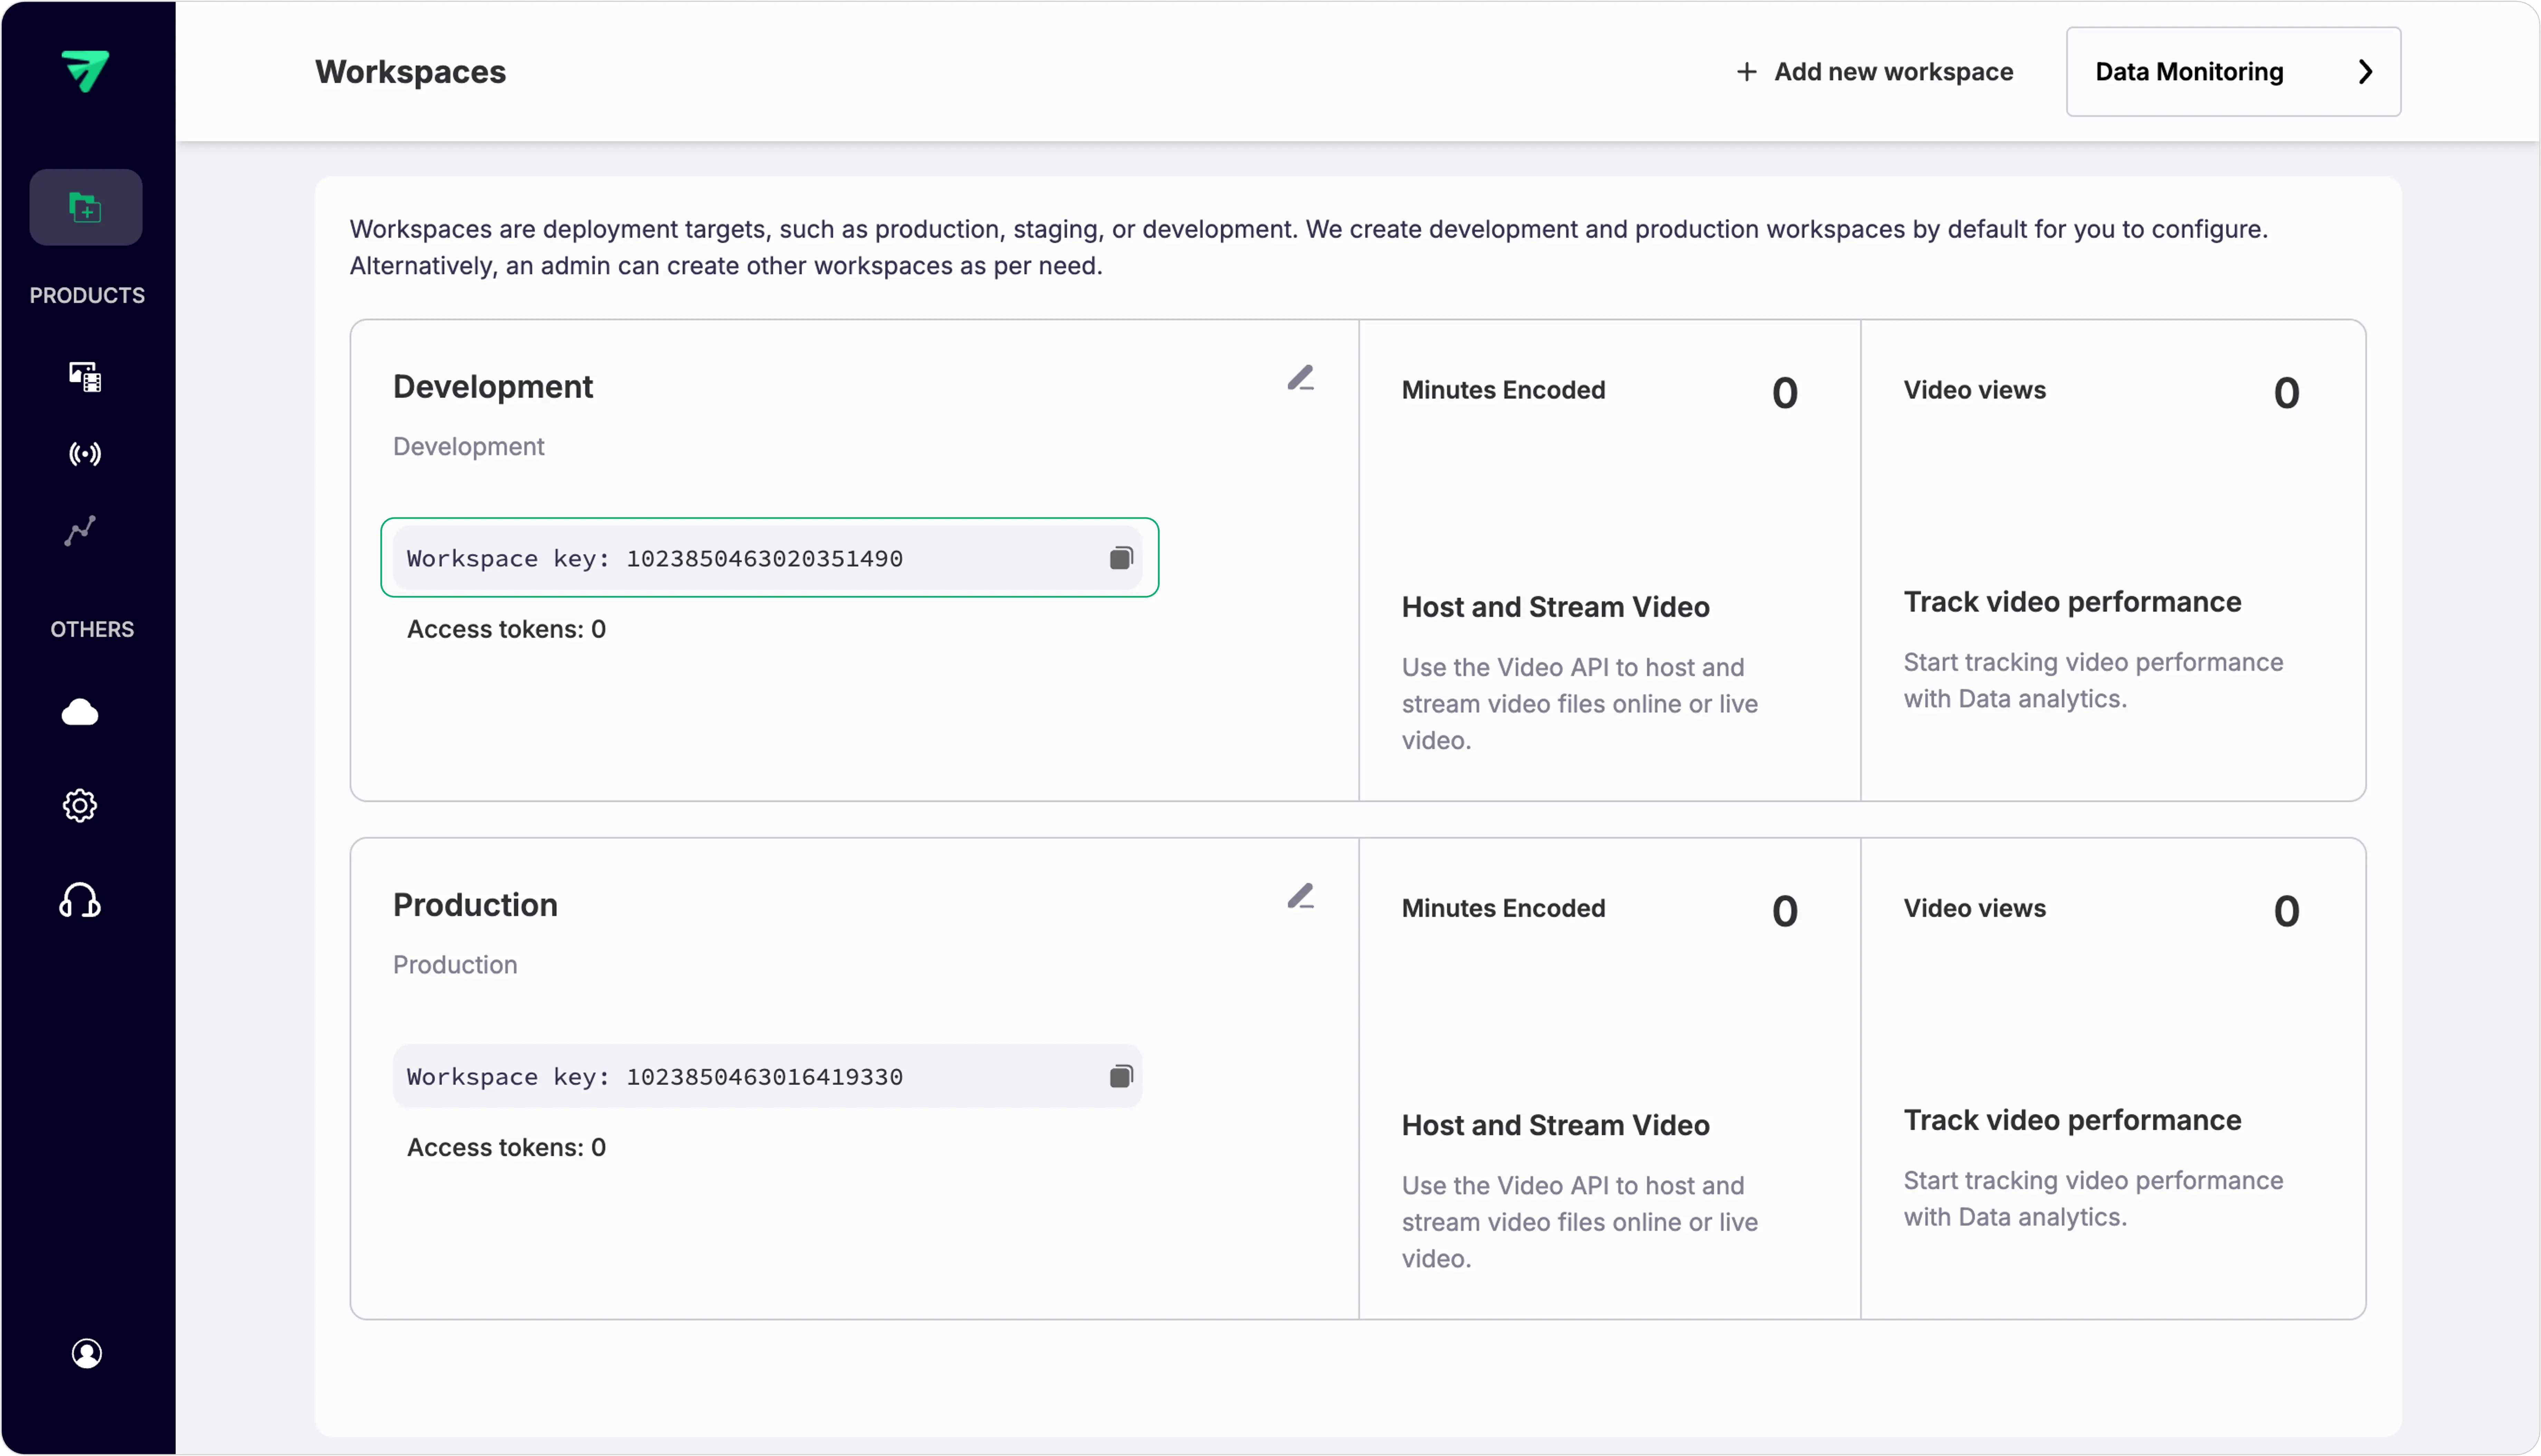This screenshot has width=2541, height=1456.
Task: Open the Live stream broadcast icon
Action: click(x=85, y=454)
